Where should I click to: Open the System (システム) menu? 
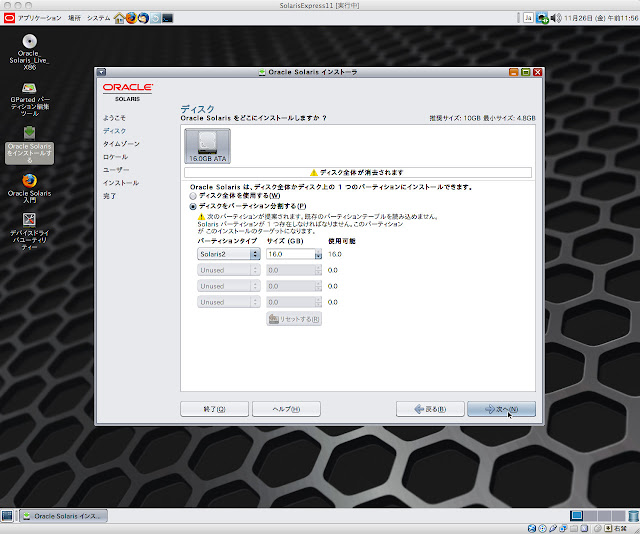coord(98,18)
